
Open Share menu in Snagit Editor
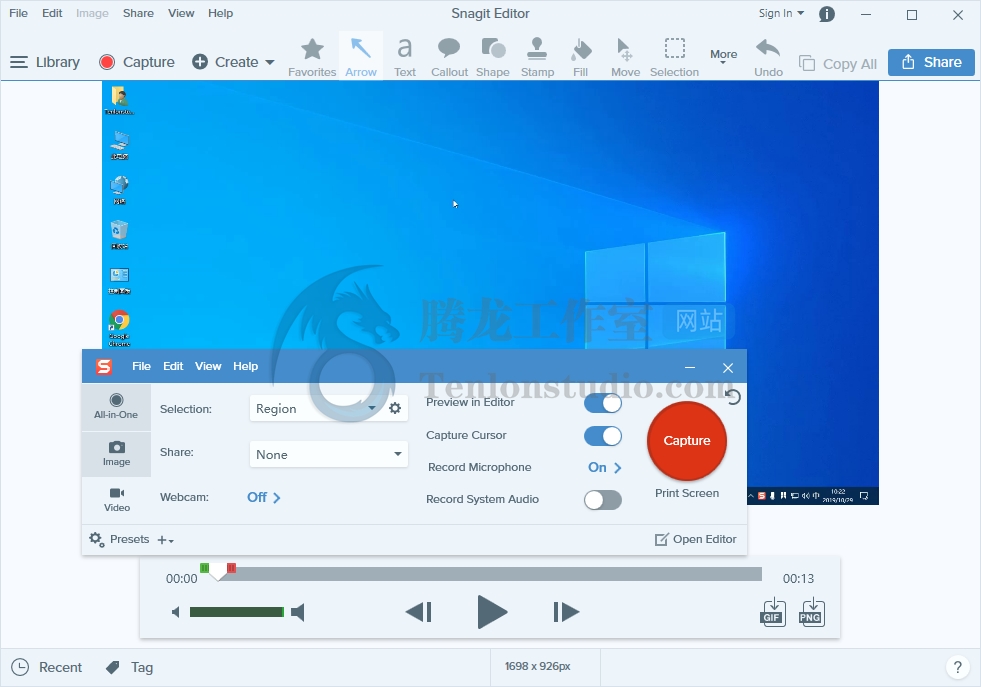(x=138, y=13)
